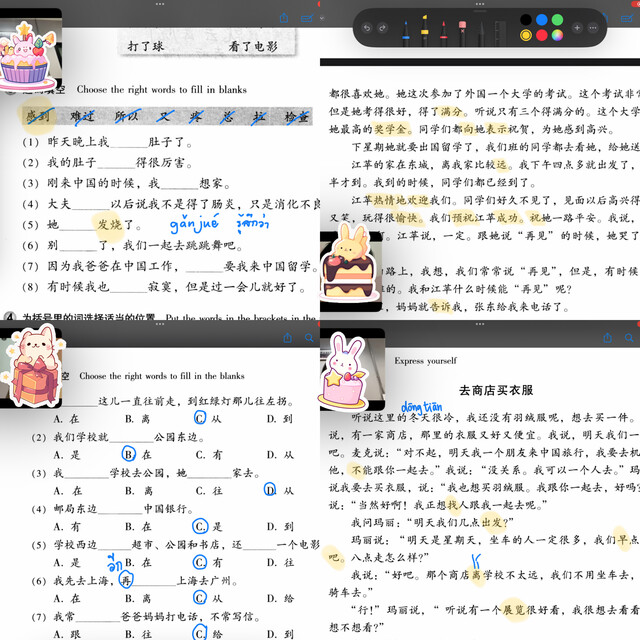Tap word bank item 所以
Image resolution: width=640 pixels, height=640 pixels.
pyautogui.click(x=127, y=117)
